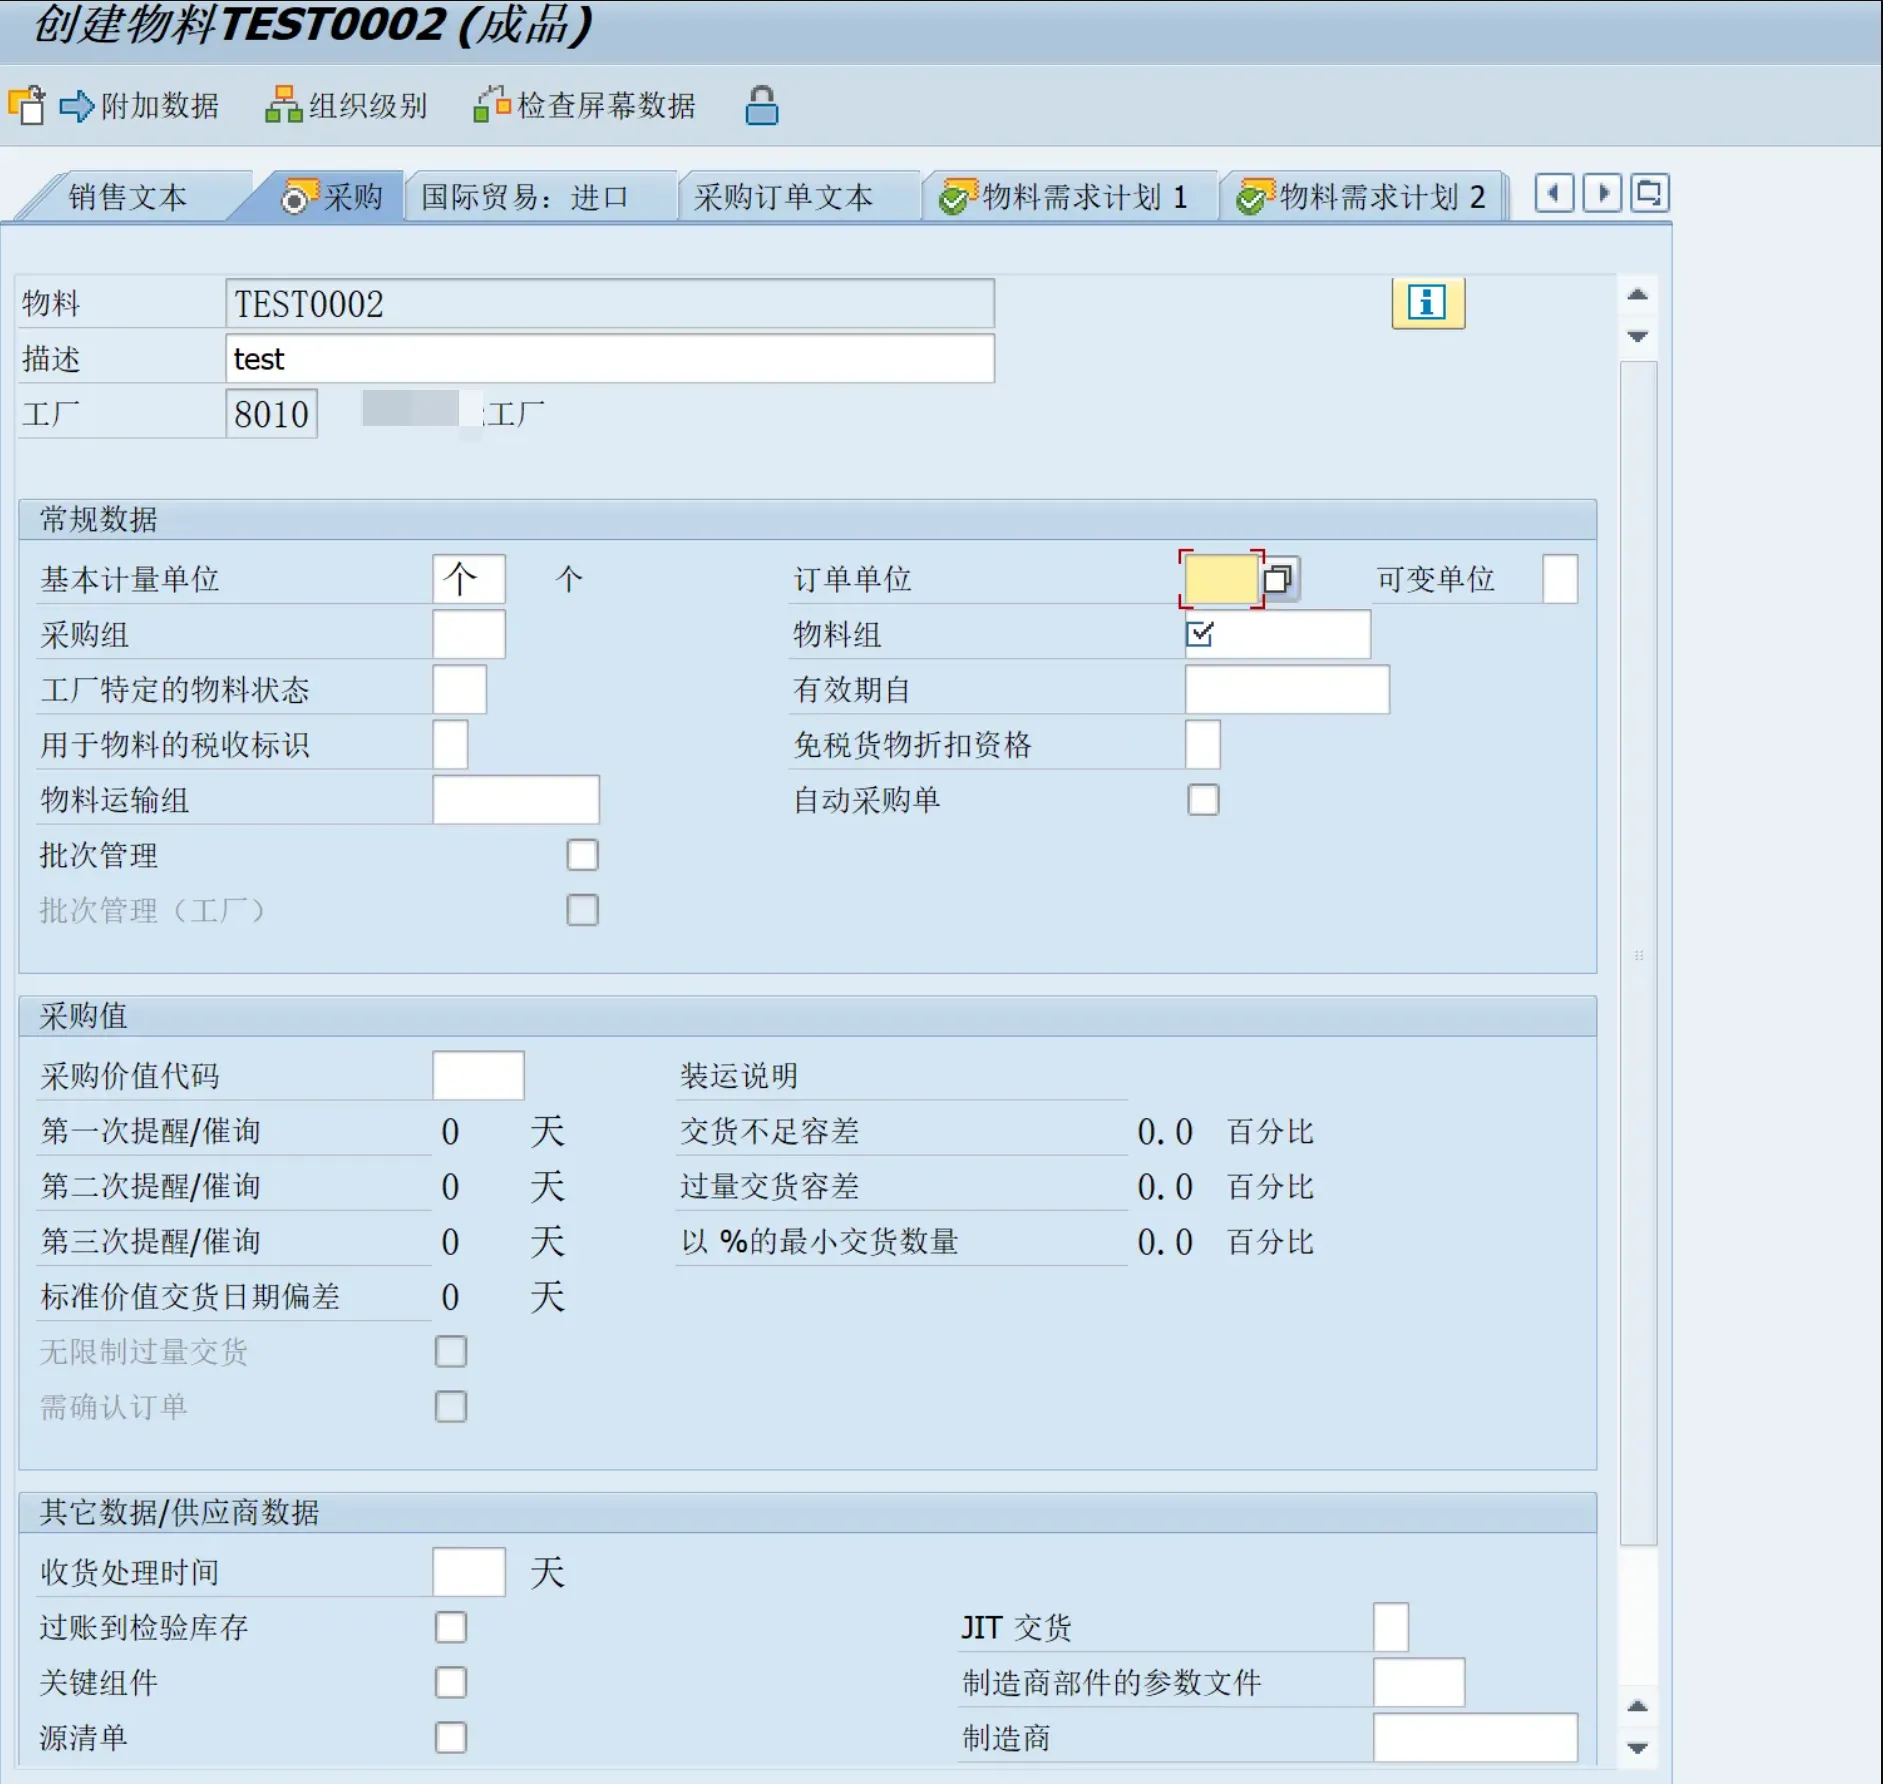This screenshot has height=1784, width=1883.
Task: Click the Purchasing Group (采购组) input field
Action: 468,635
